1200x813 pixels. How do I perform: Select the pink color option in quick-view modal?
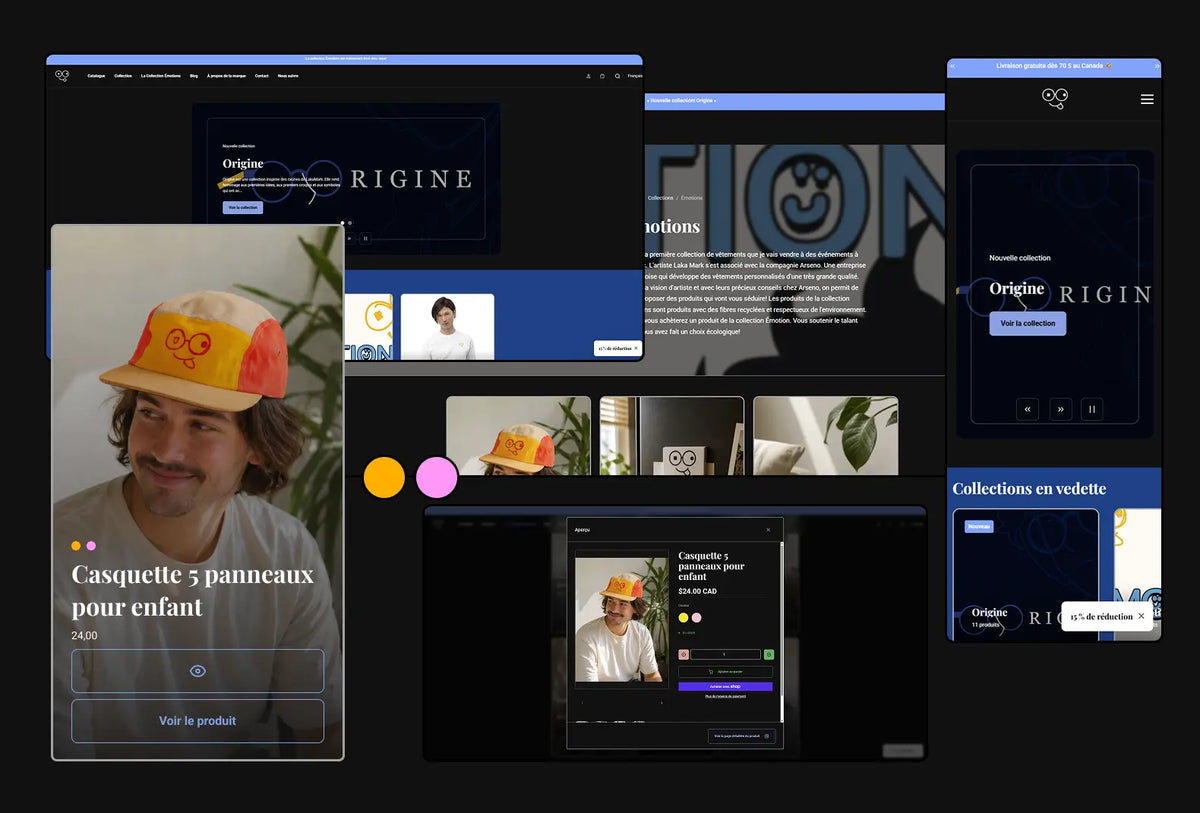pyautogui.click(x=696, y=617)
